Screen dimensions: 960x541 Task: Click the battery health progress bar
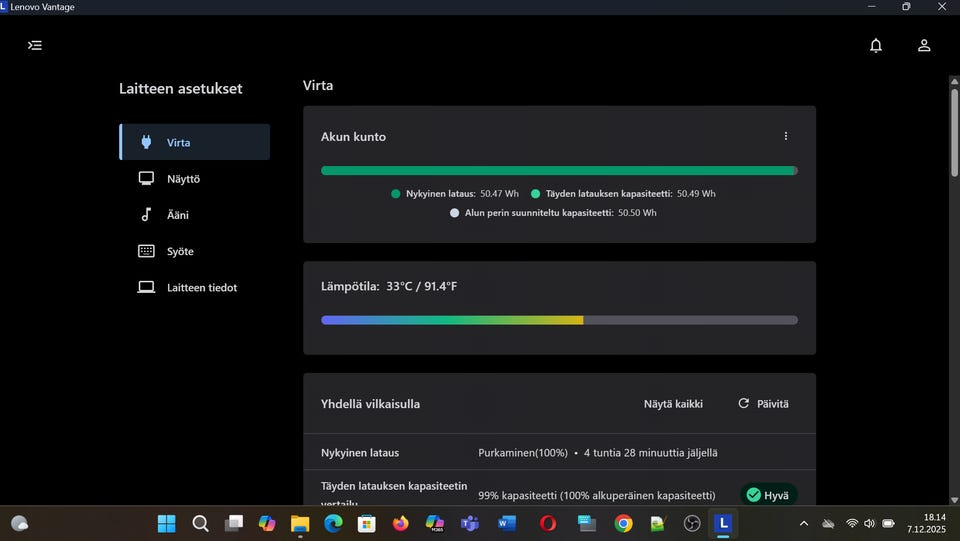(559, 171)
